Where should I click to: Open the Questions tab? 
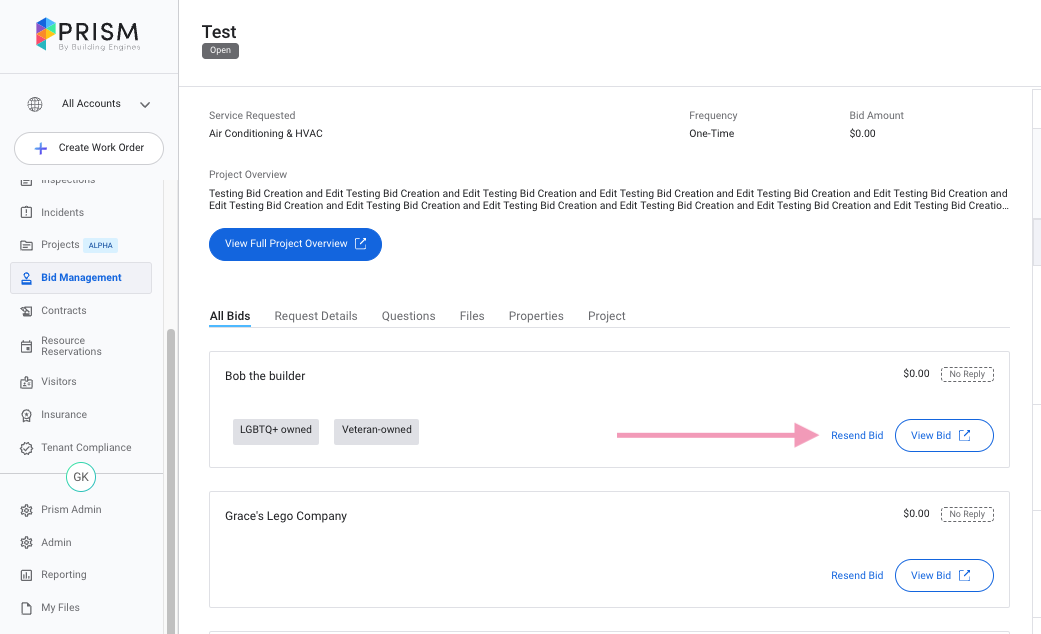tap(408, 316)
